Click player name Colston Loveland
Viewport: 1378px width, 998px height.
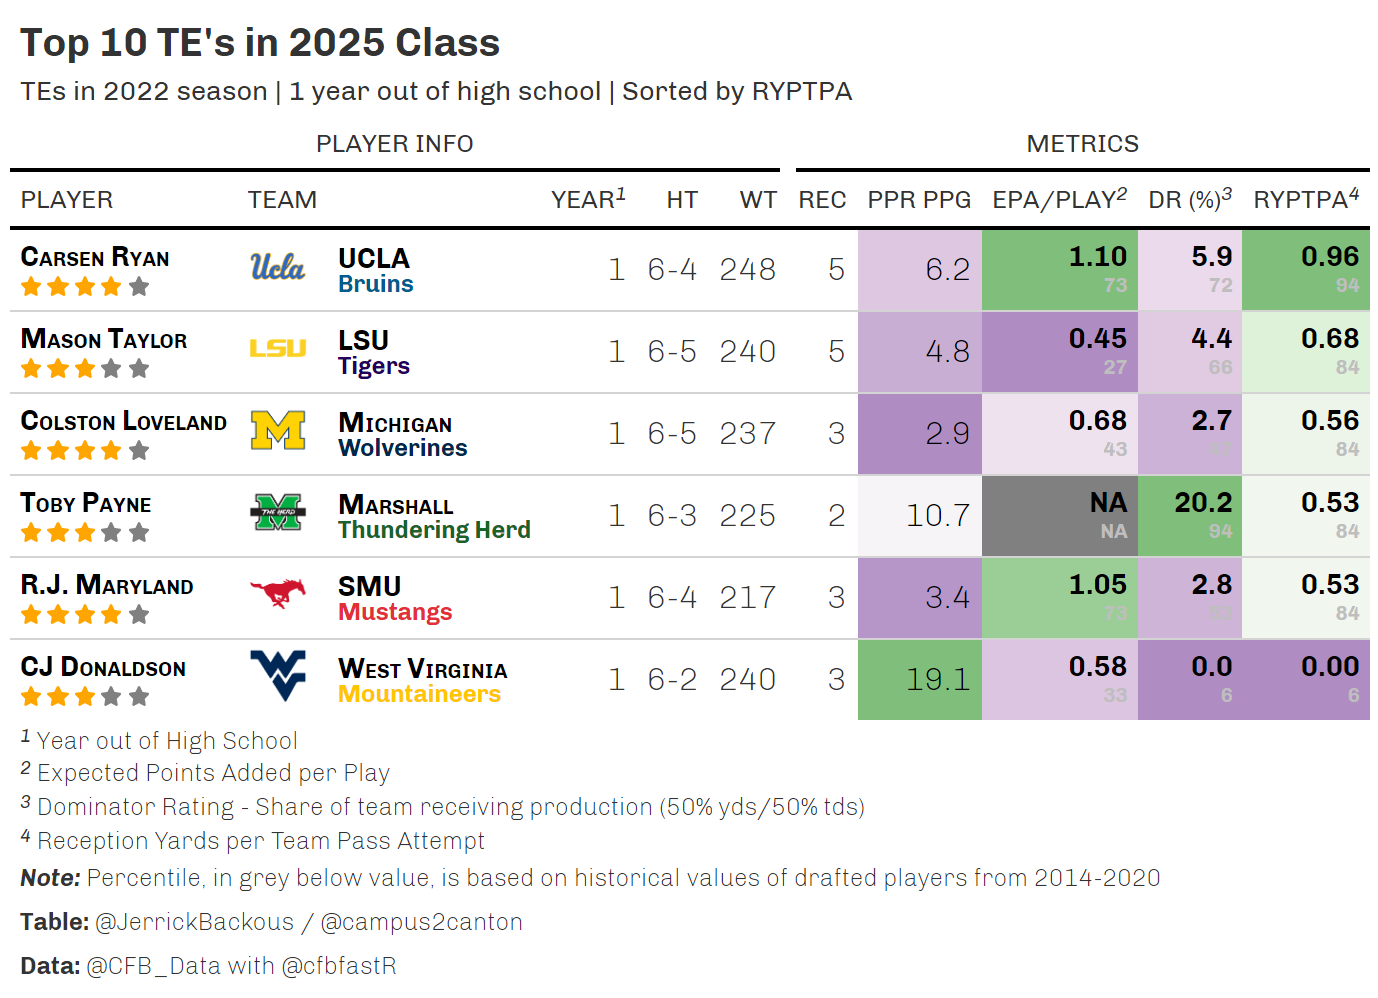(124, 422)
